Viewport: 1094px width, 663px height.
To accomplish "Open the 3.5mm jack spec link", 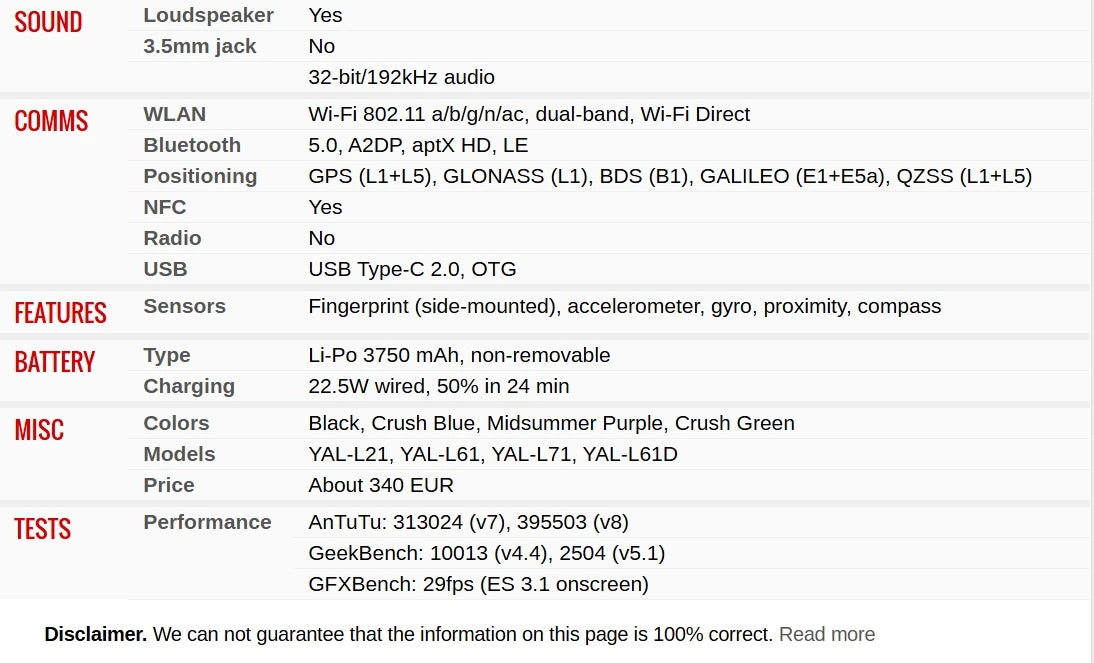I will [x=199, y=46].
